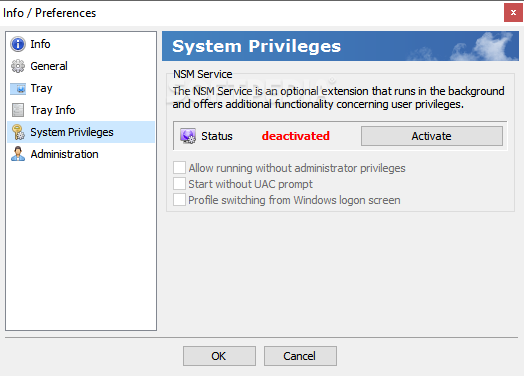Check Profile switching from Windows logon screen
This screenshot has width=524, height=376.
pyautogui.click(x=179, y=200)
